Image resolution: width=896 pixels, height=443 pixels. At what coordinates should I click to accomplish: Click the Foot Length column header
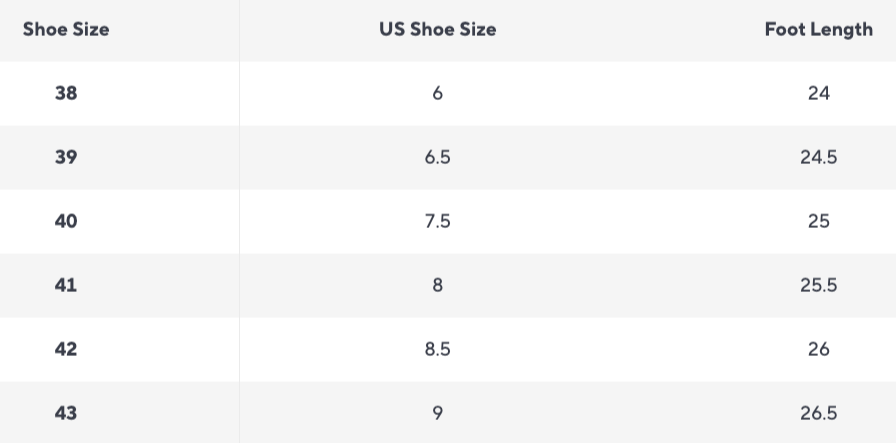(x=819, y=29)
